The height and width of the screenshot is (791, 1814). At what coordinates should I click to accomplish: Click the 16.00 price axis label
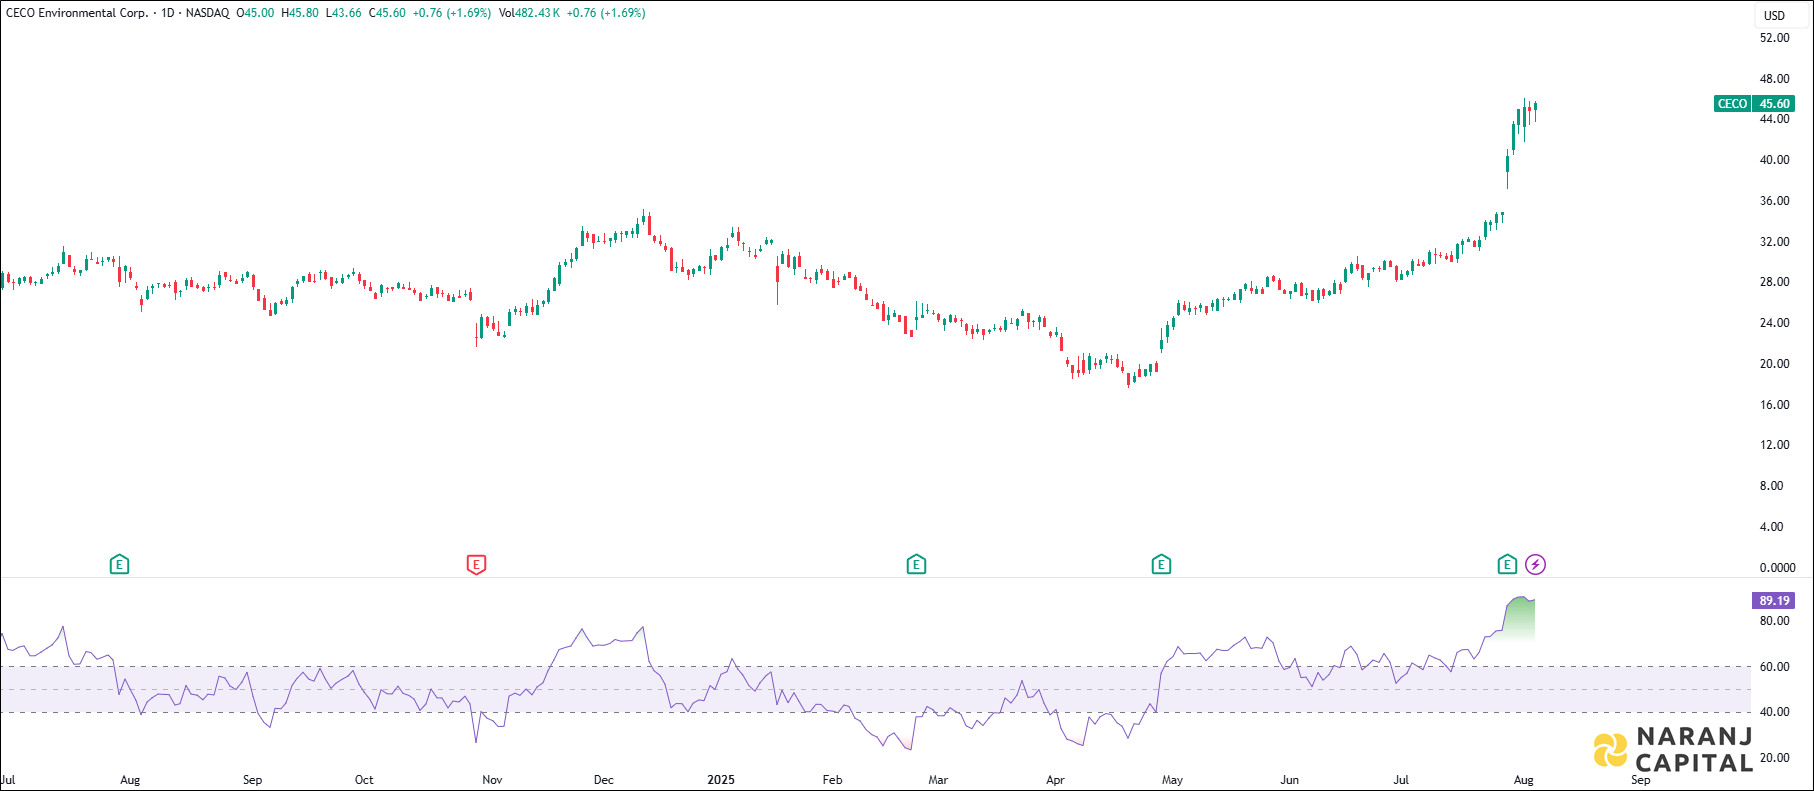coord(1775,405)
